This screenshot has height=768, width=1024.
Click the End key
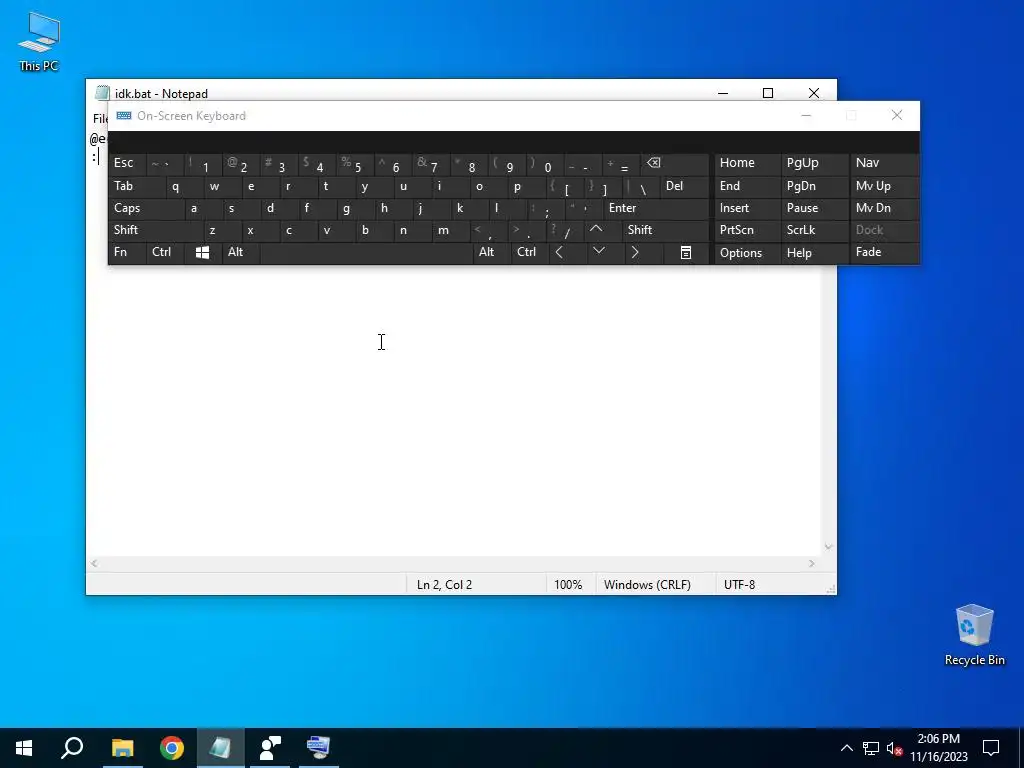tap(747, 186)
